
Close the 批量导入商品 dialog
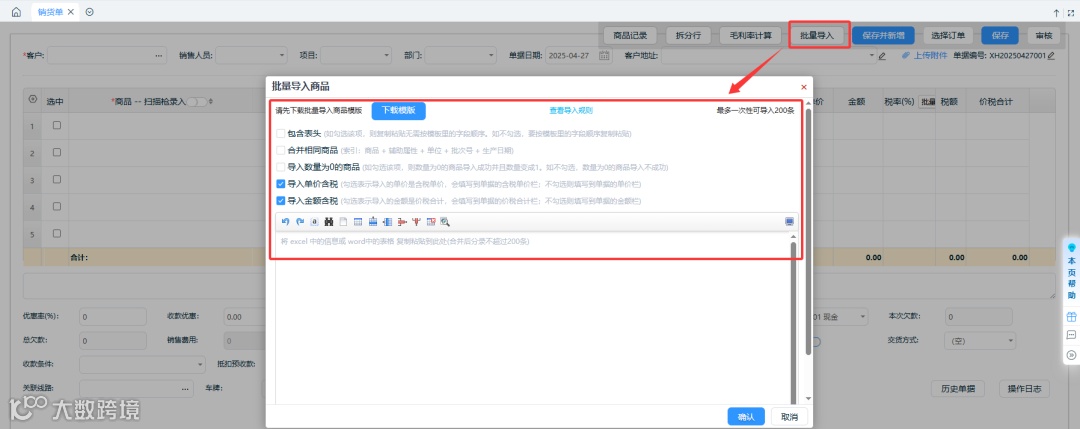[x=803, y=87]
